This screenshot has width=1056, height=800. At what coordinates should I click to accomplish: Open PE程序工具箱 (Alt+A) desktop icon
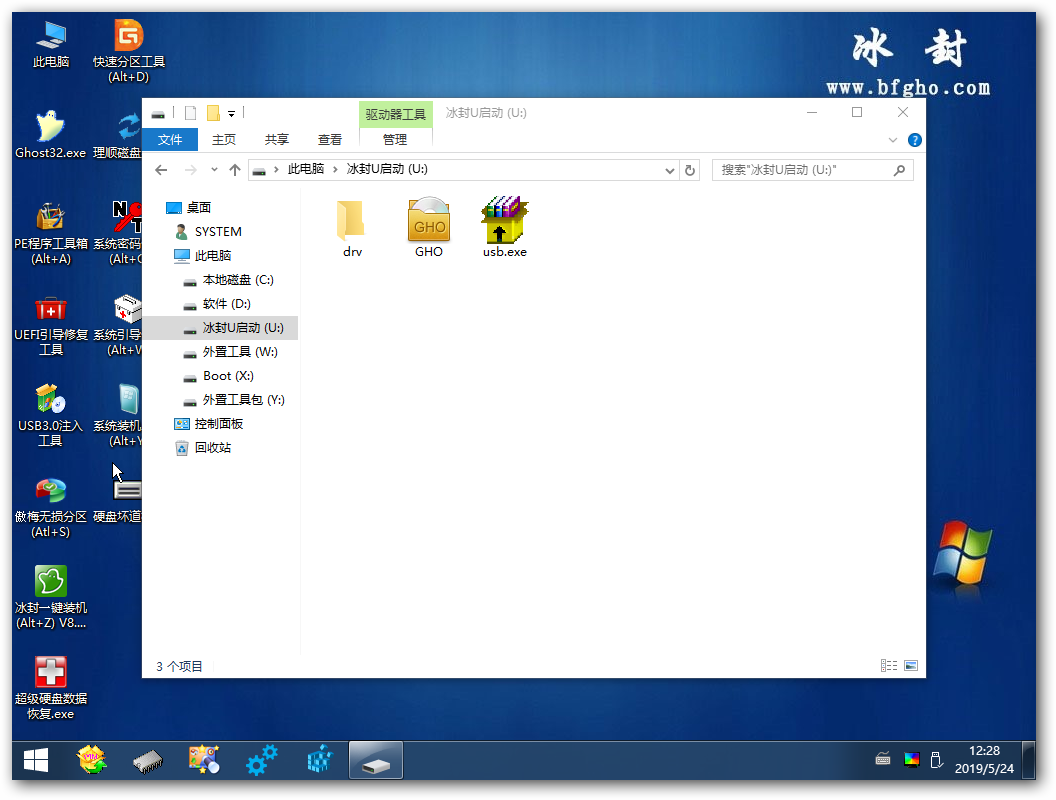tap(51, 233)
